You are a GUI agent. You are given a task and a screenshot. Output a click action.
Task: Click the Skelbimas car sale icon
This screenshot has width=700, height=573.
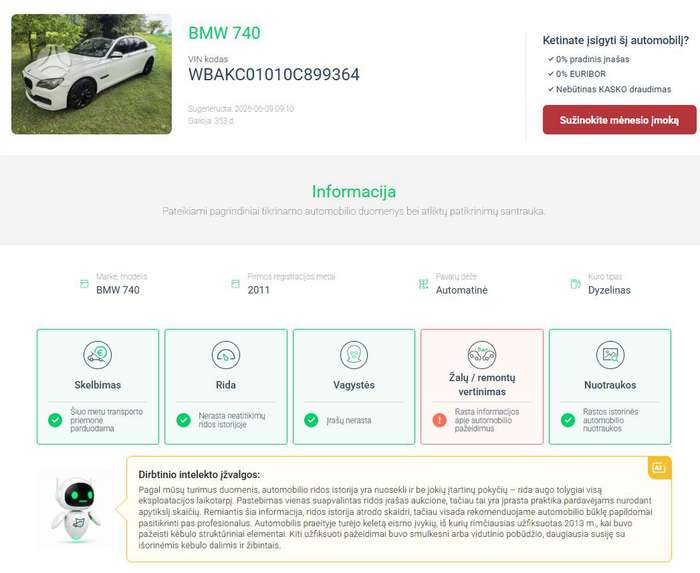point(97,355)
